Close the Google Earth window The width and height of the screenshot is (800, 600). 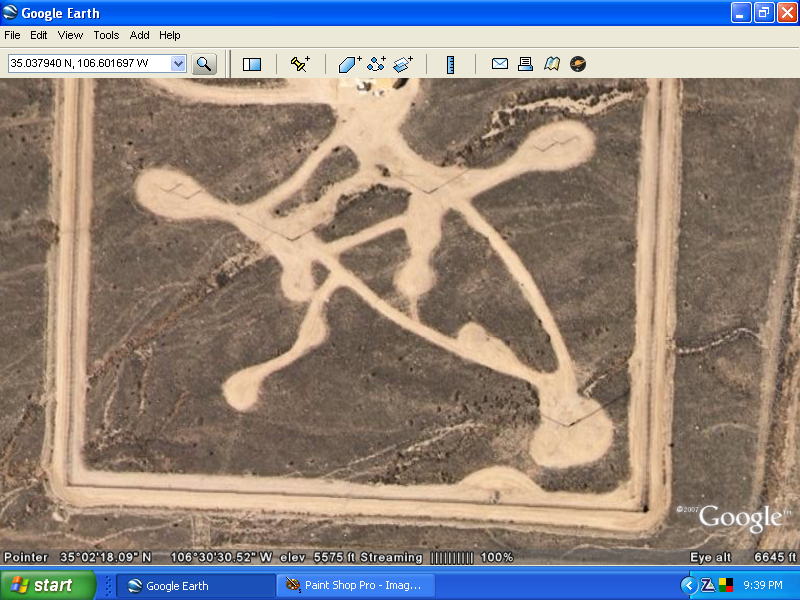pyautogui.click(x=787, y=13)
